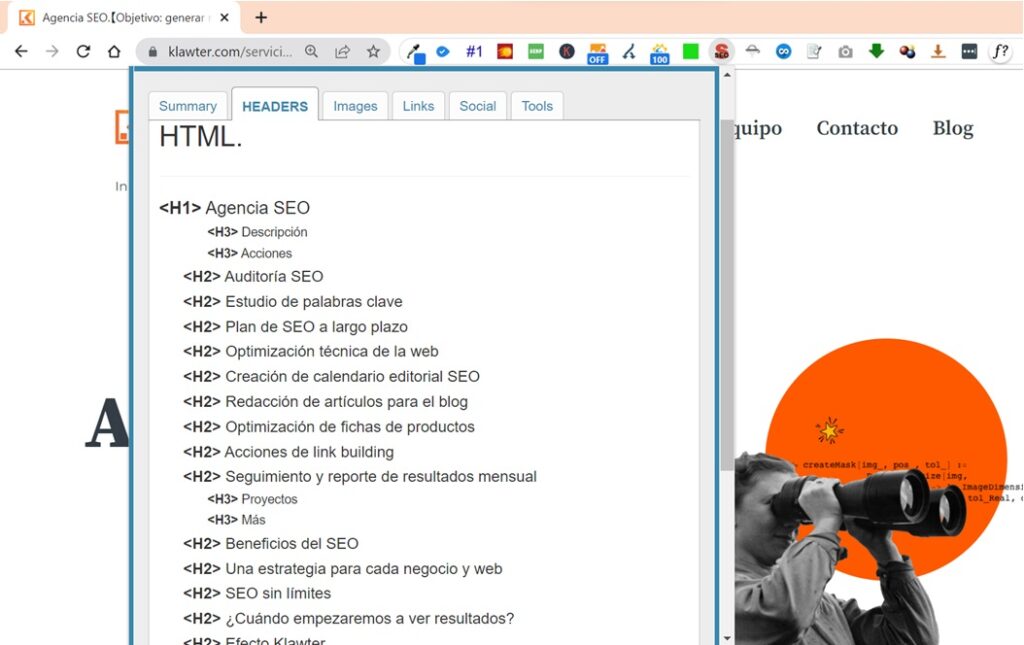1024x645 pixels.
Task: Open the zoom magnifier icon in address bar
Action: pyautogui.click(x=312, y=51)
